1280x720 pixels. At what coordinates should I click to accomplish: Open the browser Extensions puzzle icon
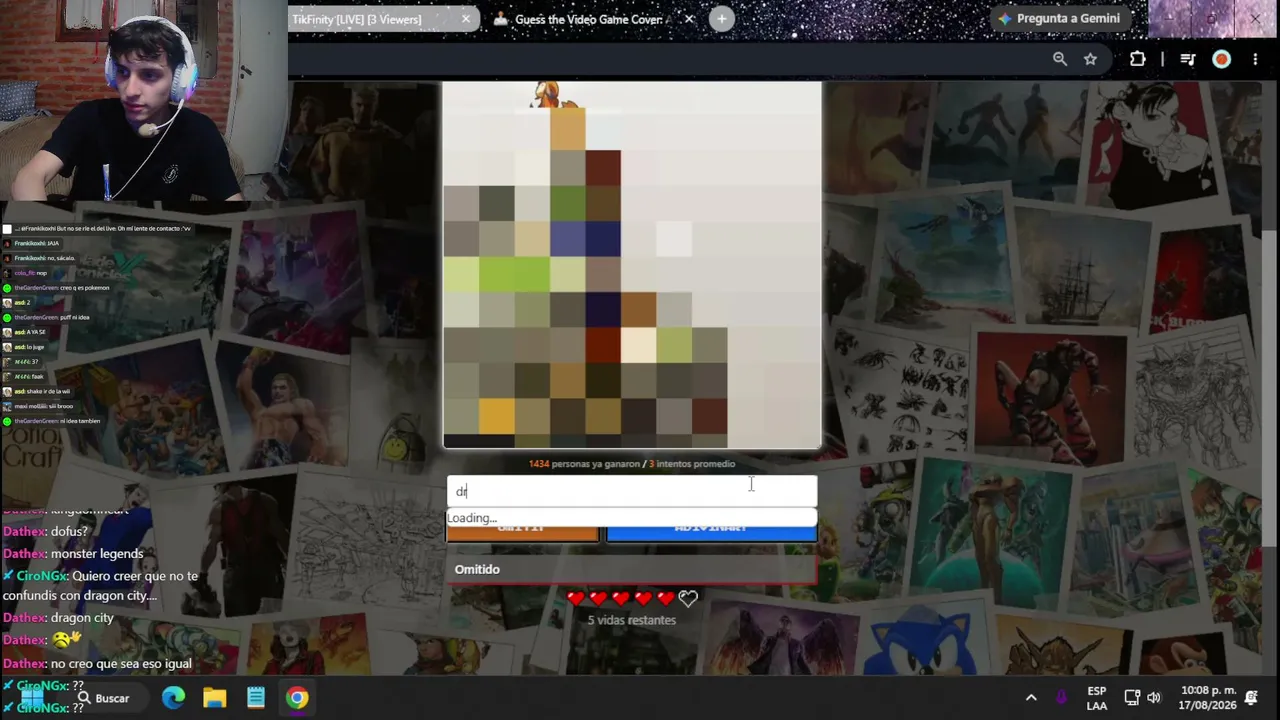1137,59
